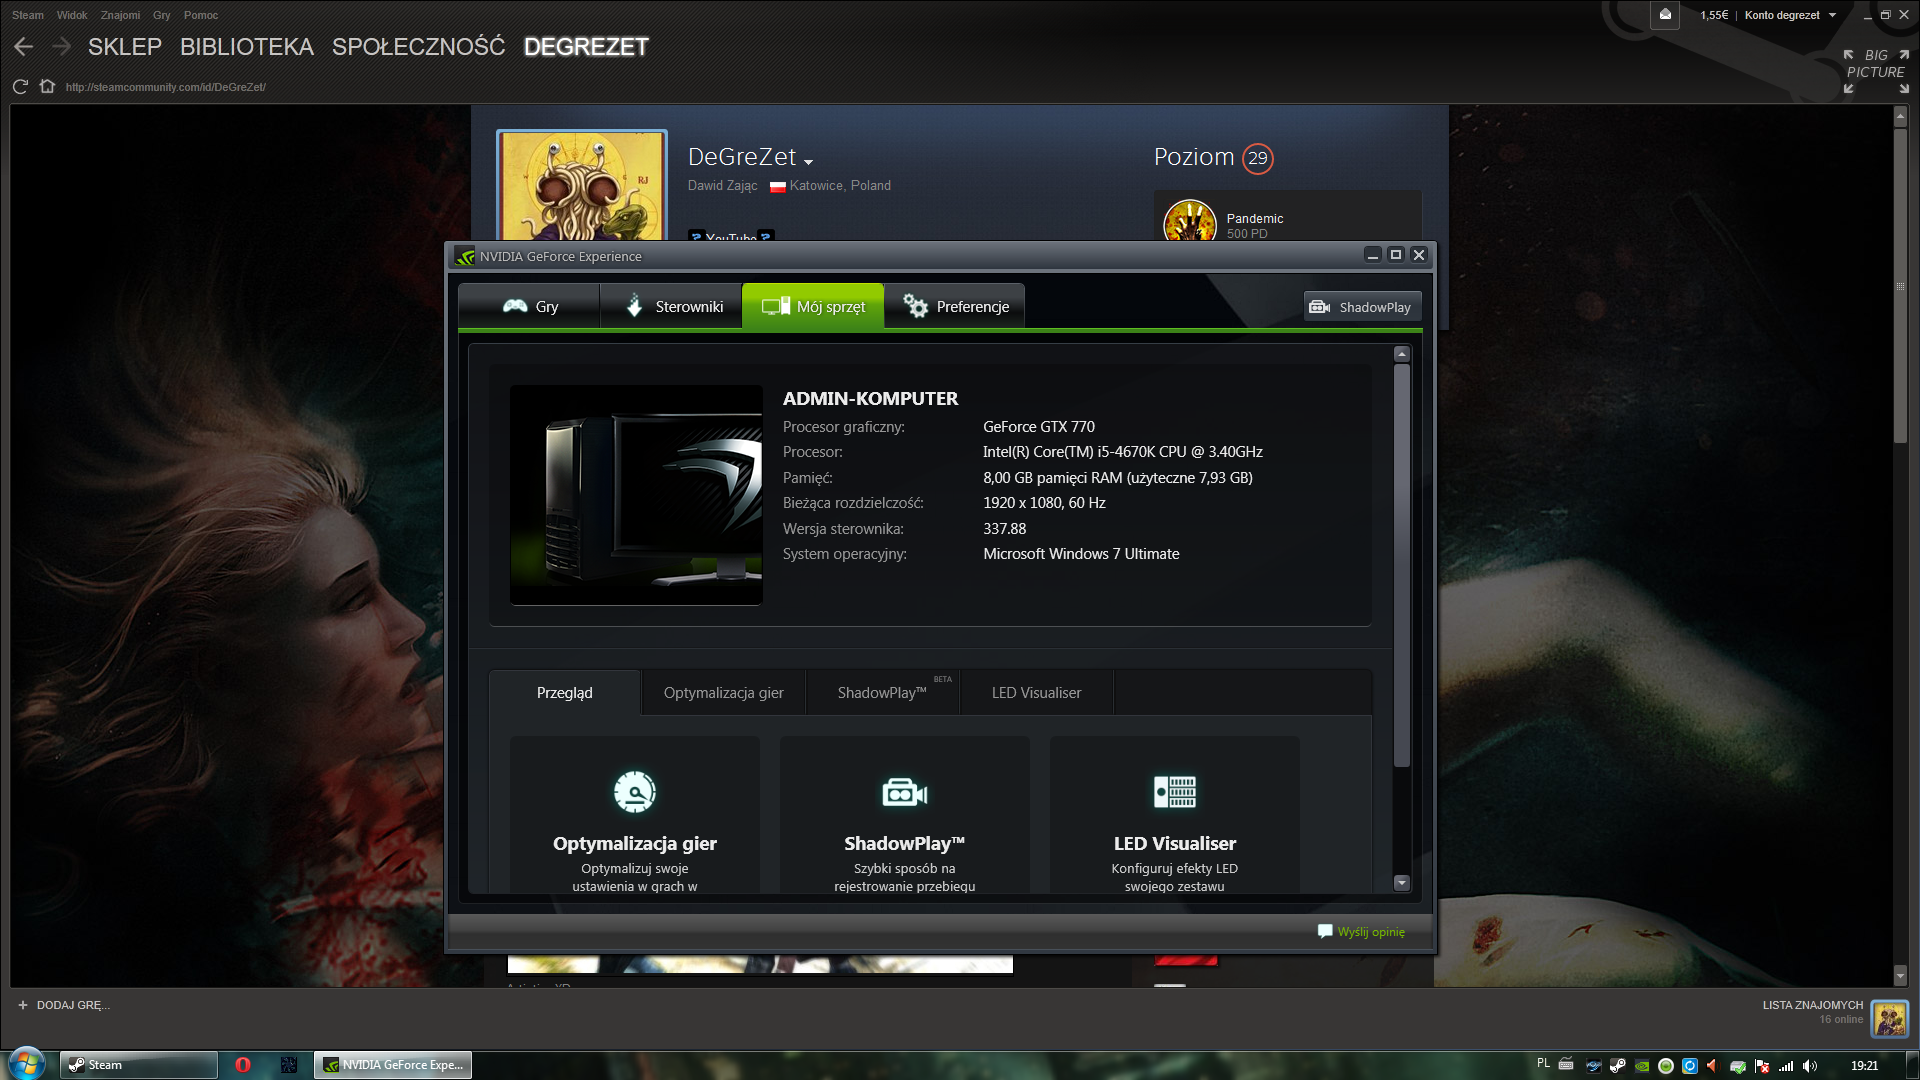The image size is (1920, 1080).
Task: Open LISTA ZNAJOMYCH friends list
Action: (x=1813, y=1005)
